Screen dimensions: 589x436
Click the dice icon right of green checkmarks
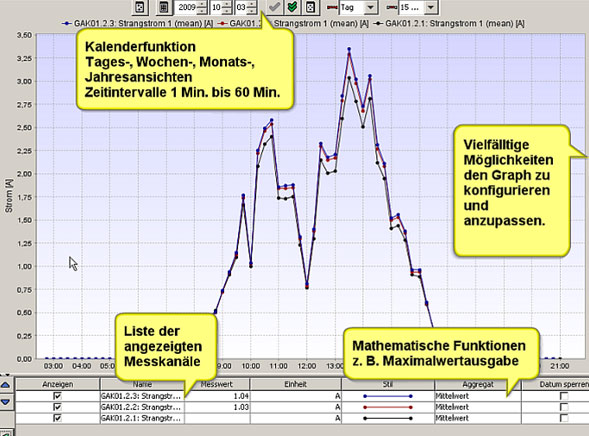click(x=310, y=7)
